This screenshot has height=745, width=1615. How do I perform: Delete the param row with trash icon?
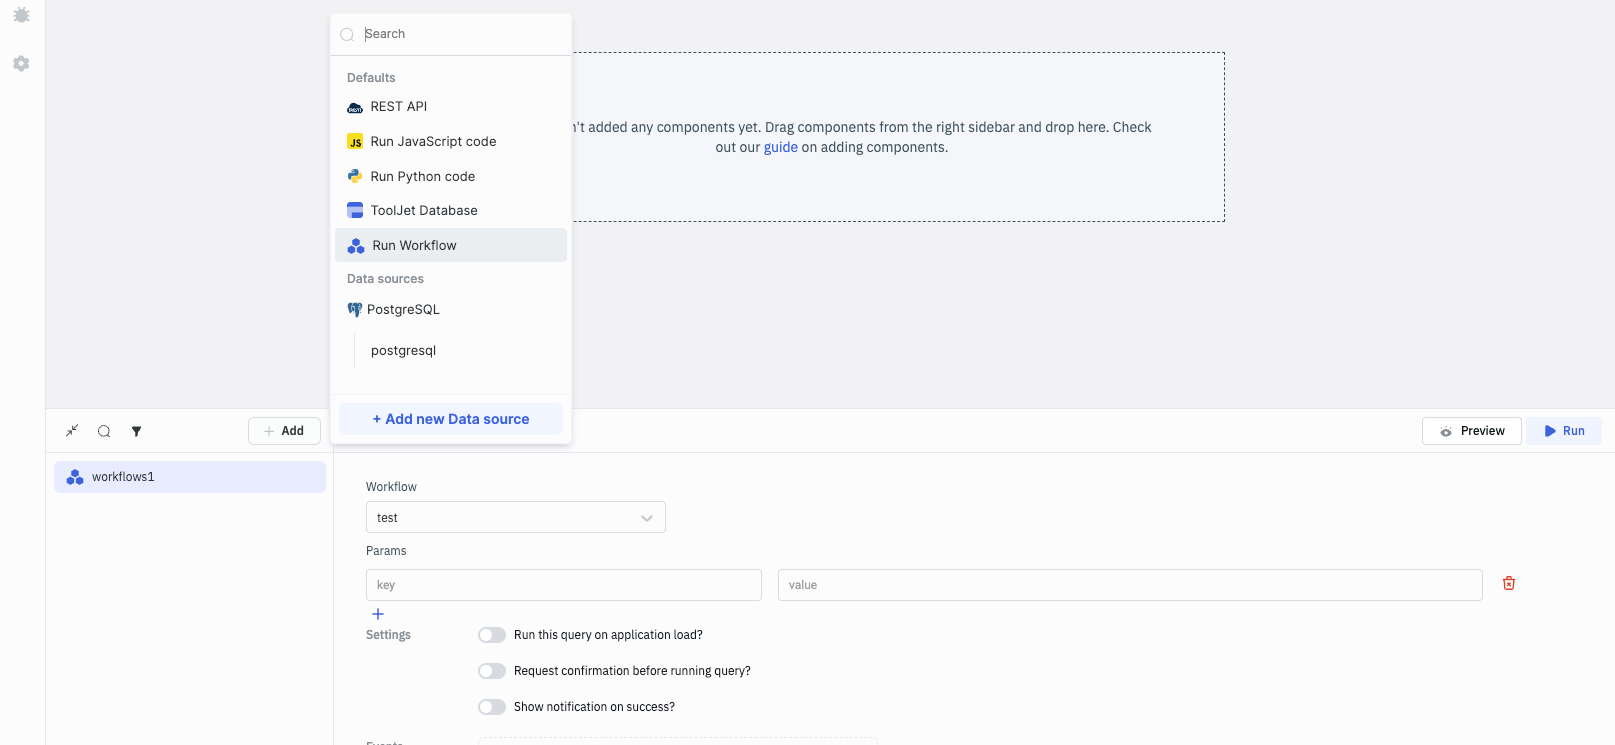pos(1508,583)
